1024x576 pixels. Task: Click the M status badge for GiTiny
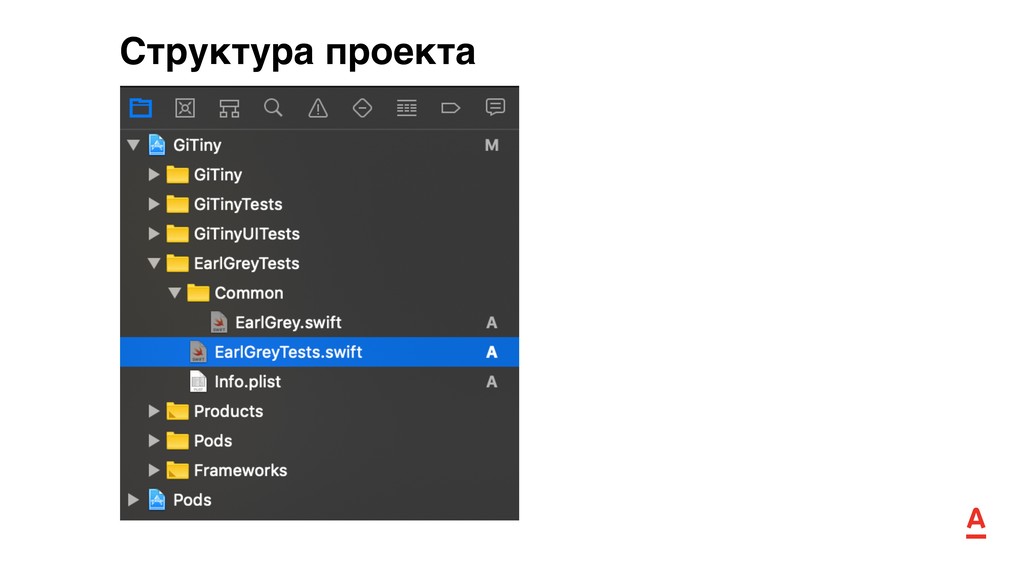click(x=492, y=146)
